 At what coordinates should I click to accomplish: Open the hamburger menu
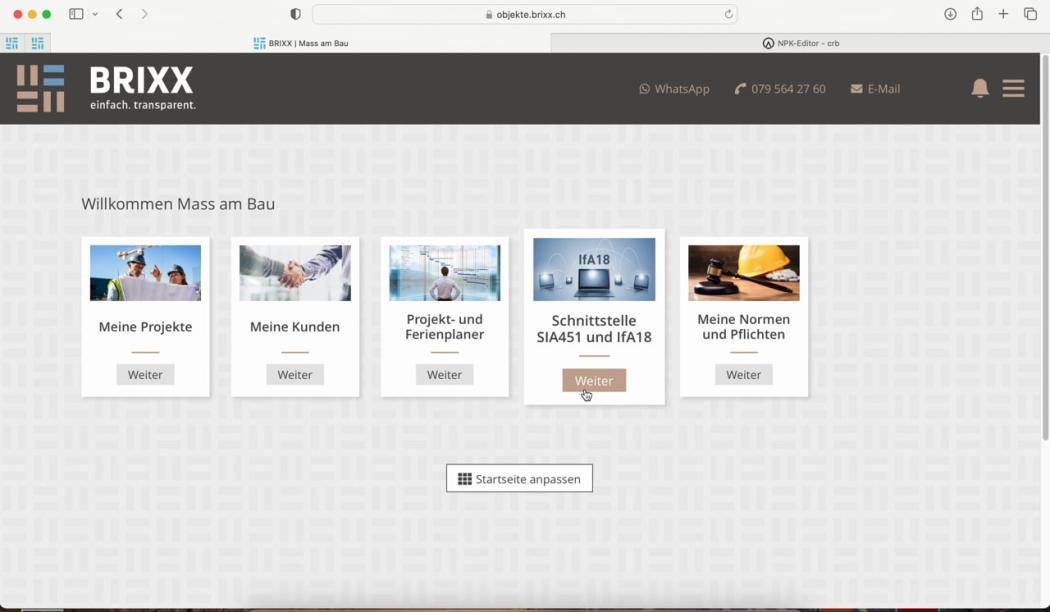click(x=1013, y=88)
